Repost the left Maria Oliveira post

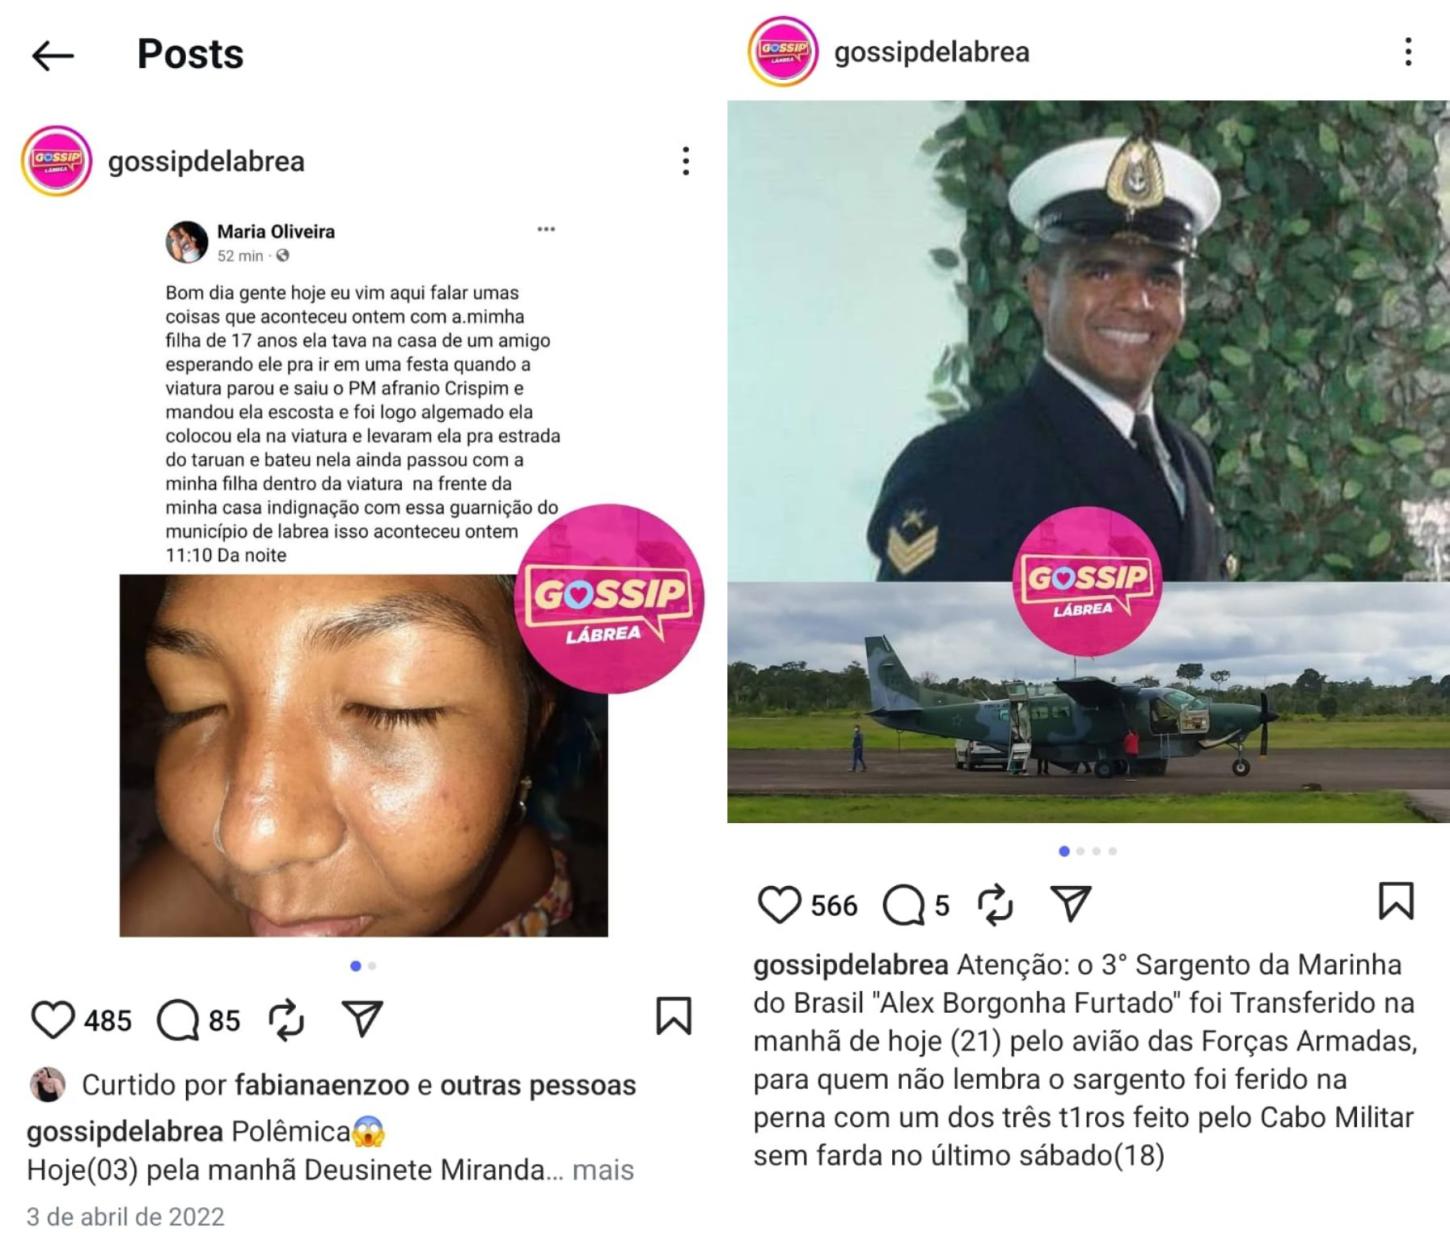(286, 1019)
